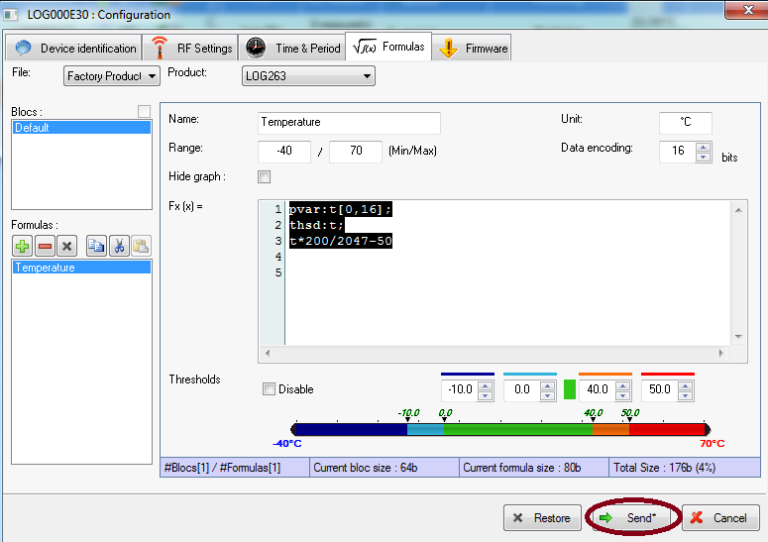Switch to RF Settings tab
768x542 pixels.
[x=190, y=47]
